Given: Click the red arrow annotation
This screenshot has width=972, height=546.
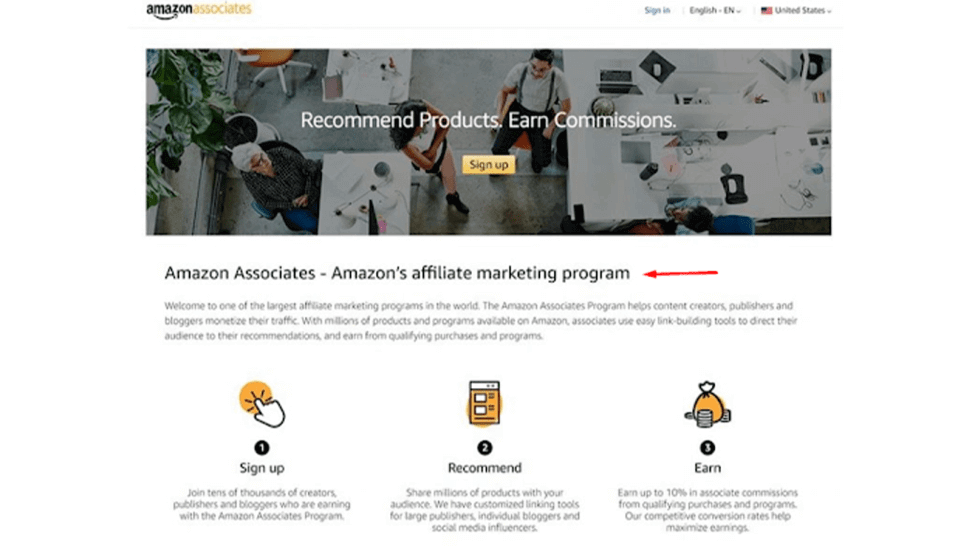Looking at the screenshot, I should tap(681, 273).
